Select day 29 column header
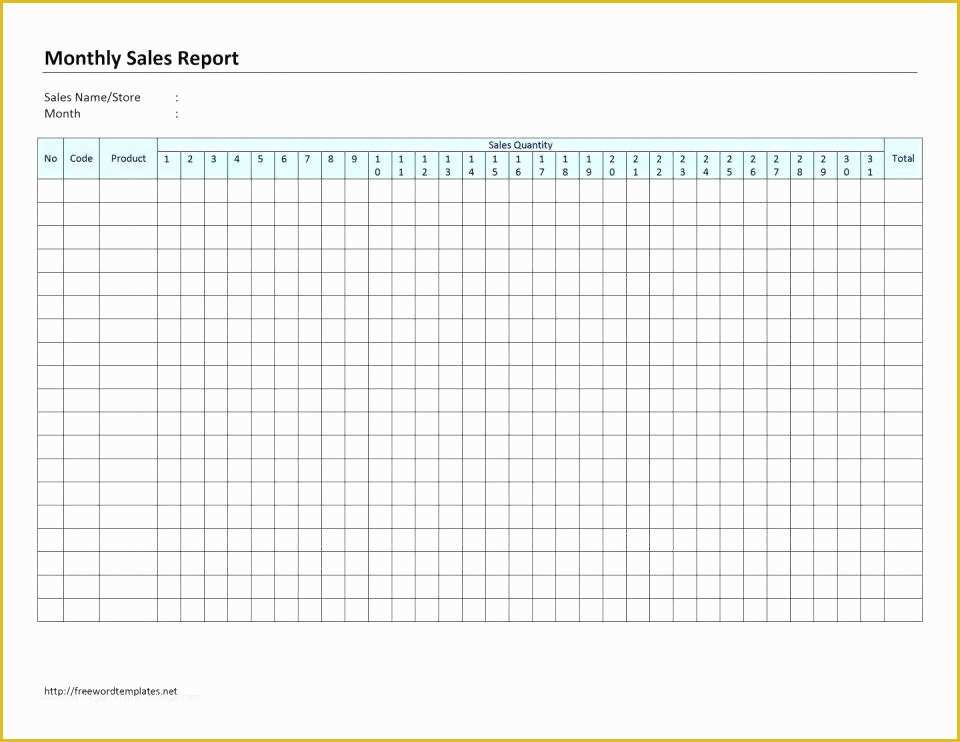The width and height of the screenshot is (960, 742). pyautogui.click(x=825, y=165)
